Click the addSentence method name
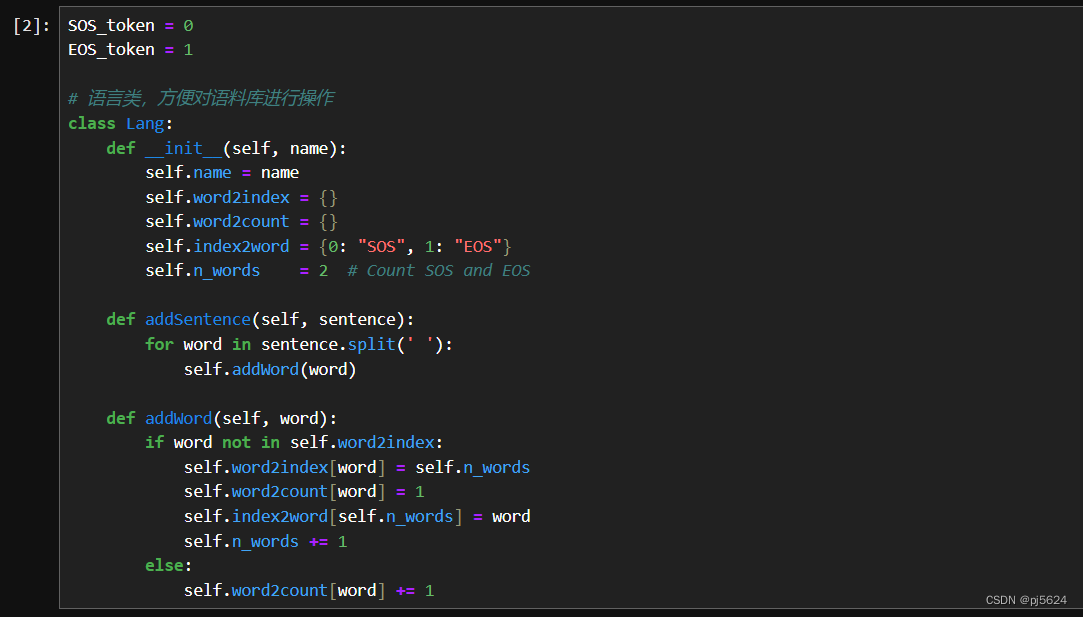Viewport: 1083px width, 617px height. click(x=197, y=319)
